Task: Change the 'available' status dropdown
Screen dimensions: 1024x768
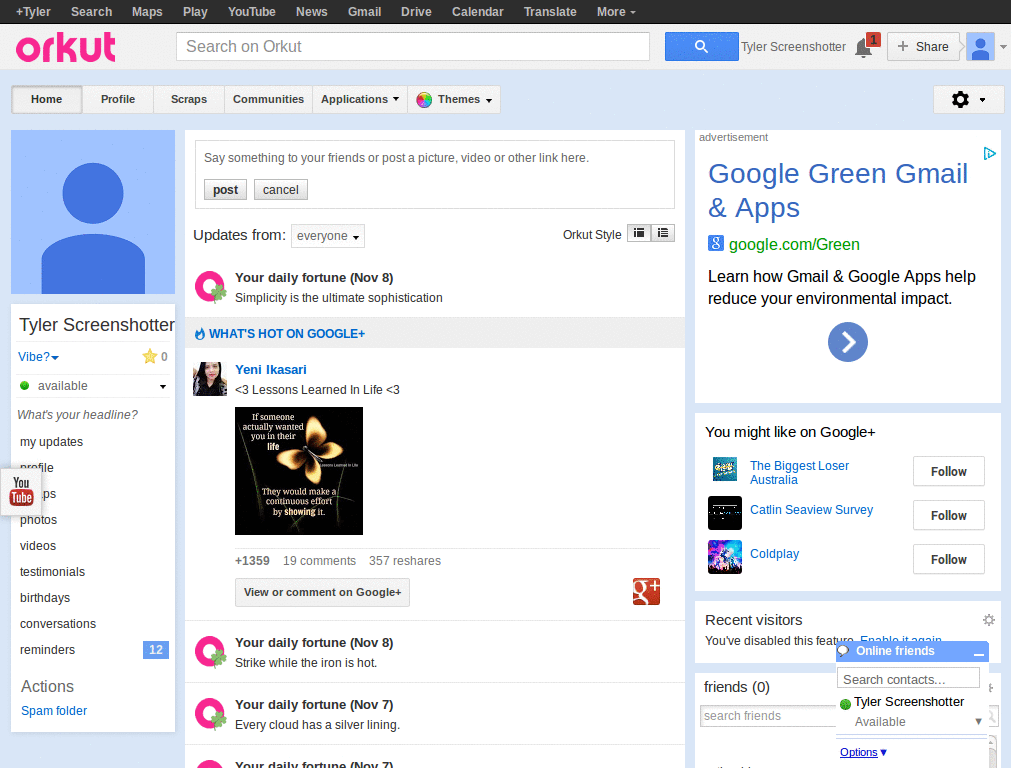Action: pos(93,386)
